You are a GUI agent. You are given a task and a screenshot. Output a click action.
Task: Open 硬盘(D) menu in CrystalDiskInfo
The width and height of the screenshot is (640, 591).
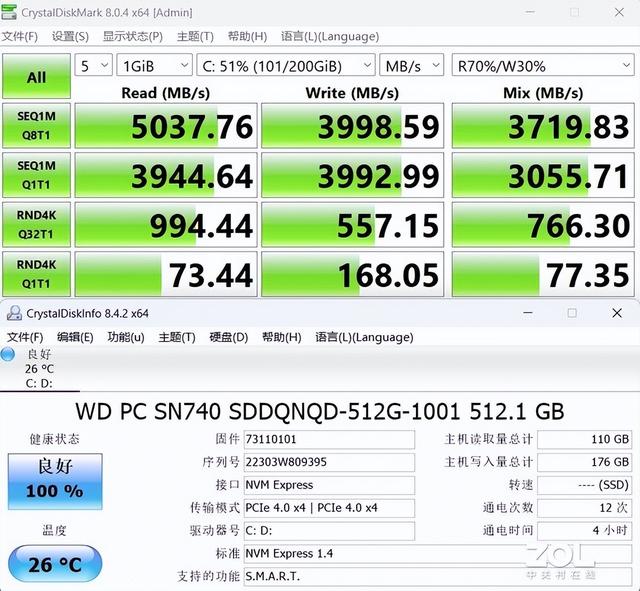point(229,337)
